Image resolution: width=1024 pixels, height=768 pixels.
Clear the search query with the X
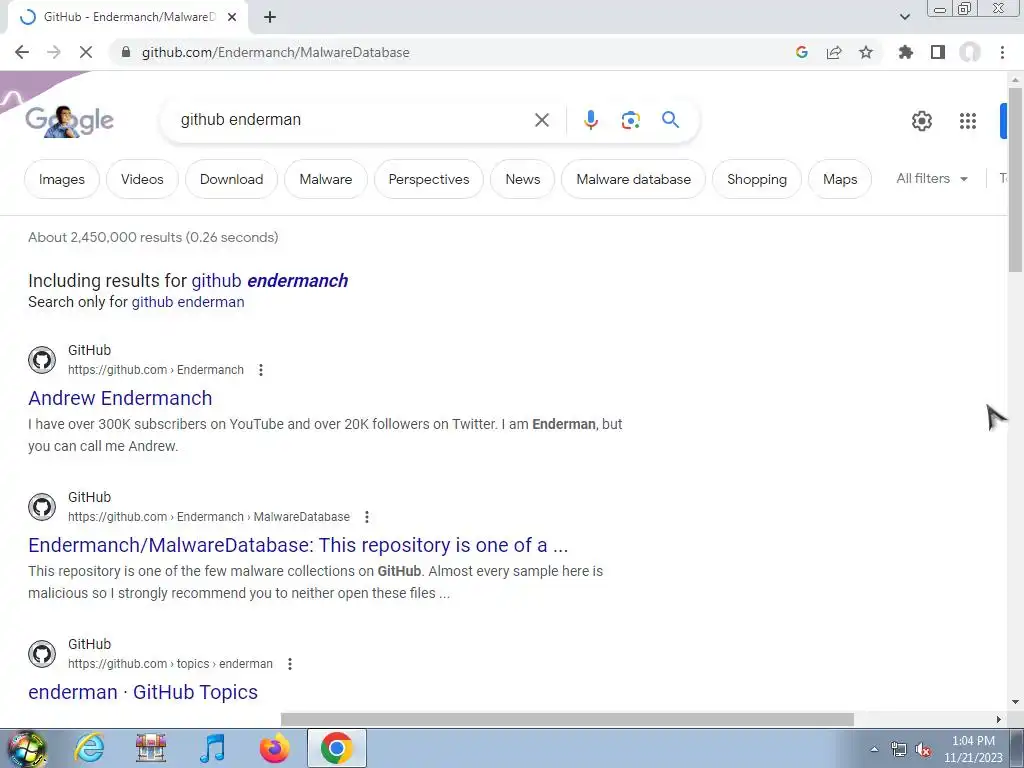[x=541, y=120]
